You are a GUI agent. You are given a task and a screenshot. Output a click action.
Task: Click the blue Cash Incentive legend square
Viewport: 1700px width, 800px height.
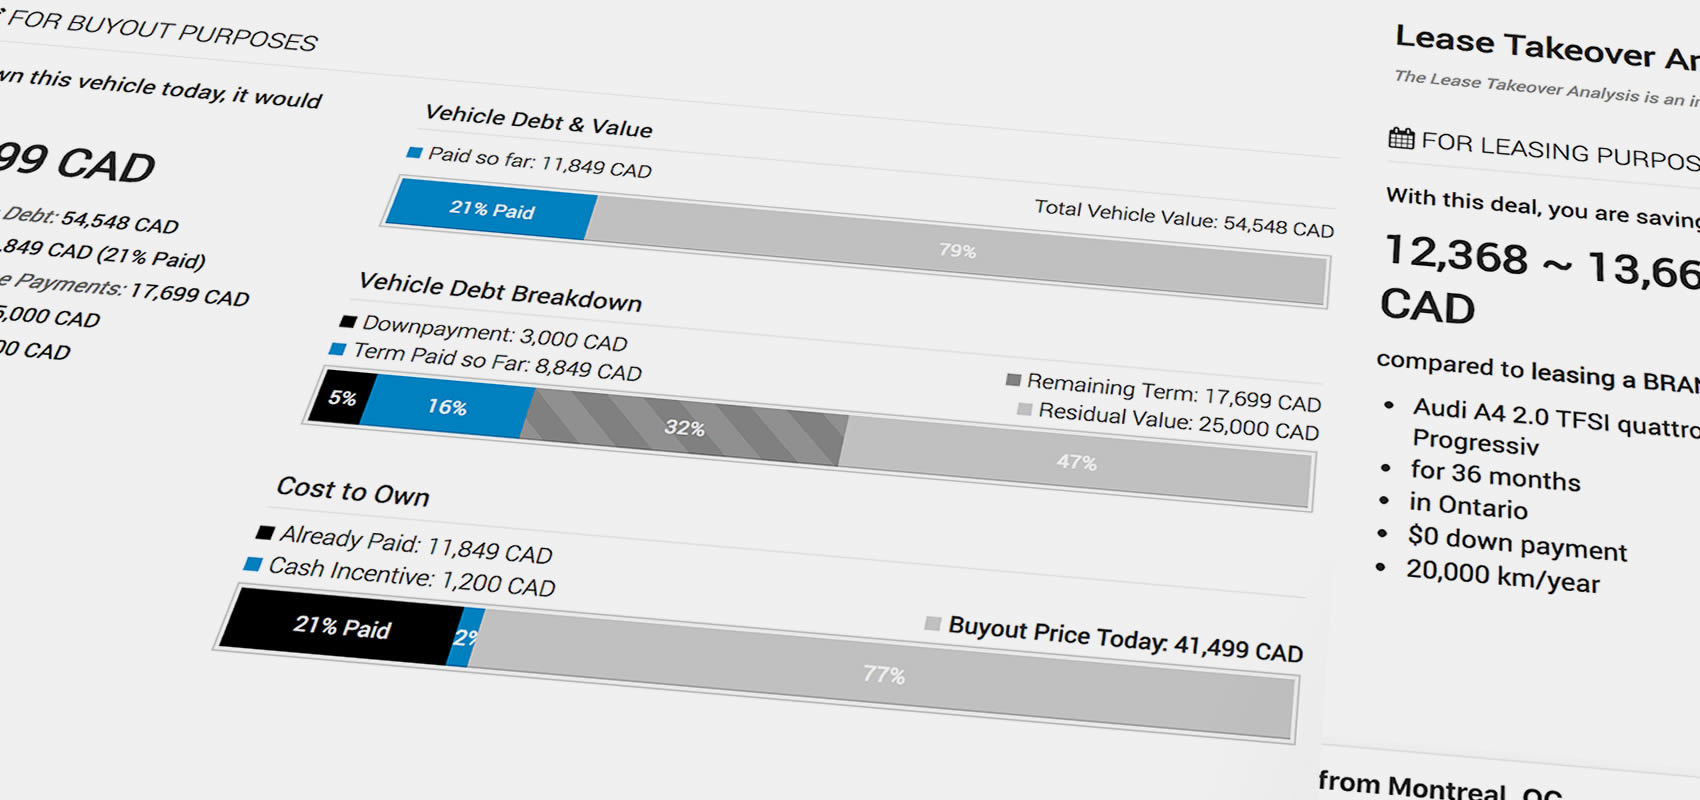253,564
